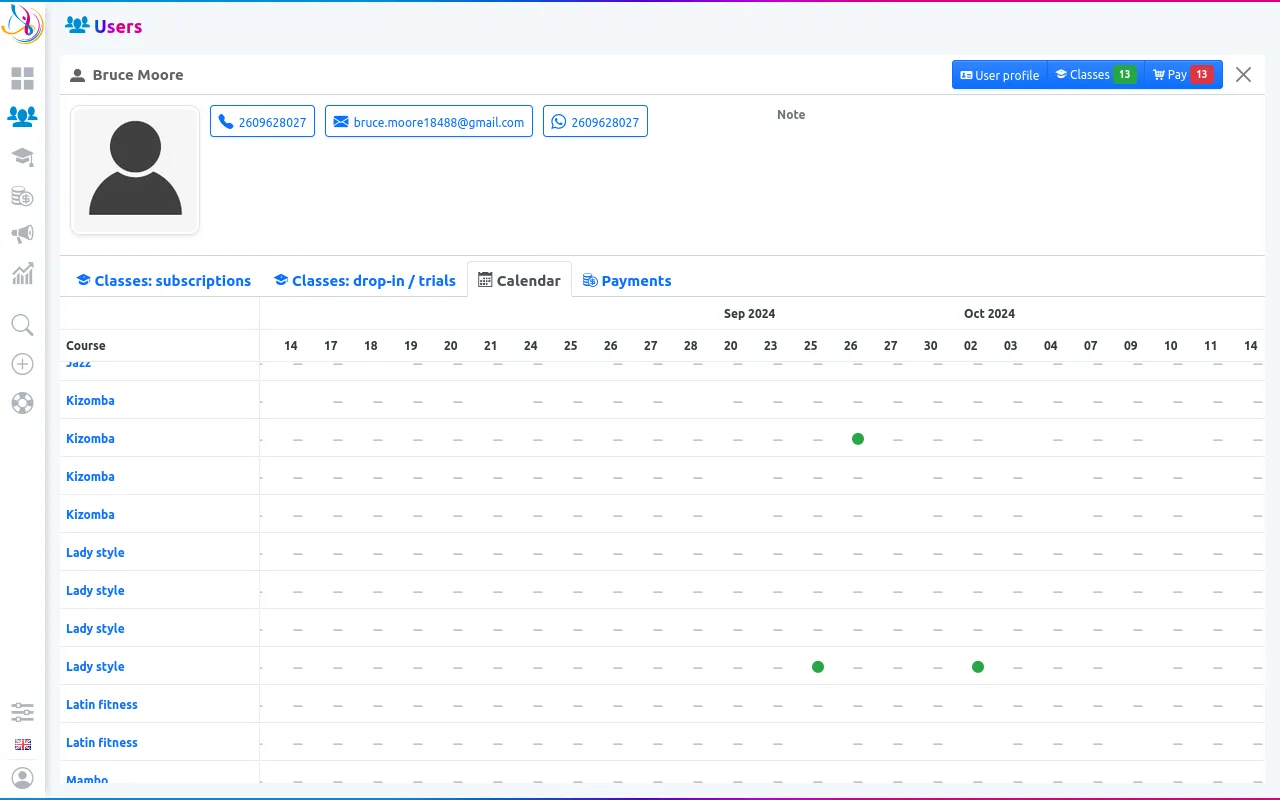This screenshot has height=800, width=1280.
Task: Open Classes: drop-in / trials tab
Action: pyautogui.click(x=365, y=281)
